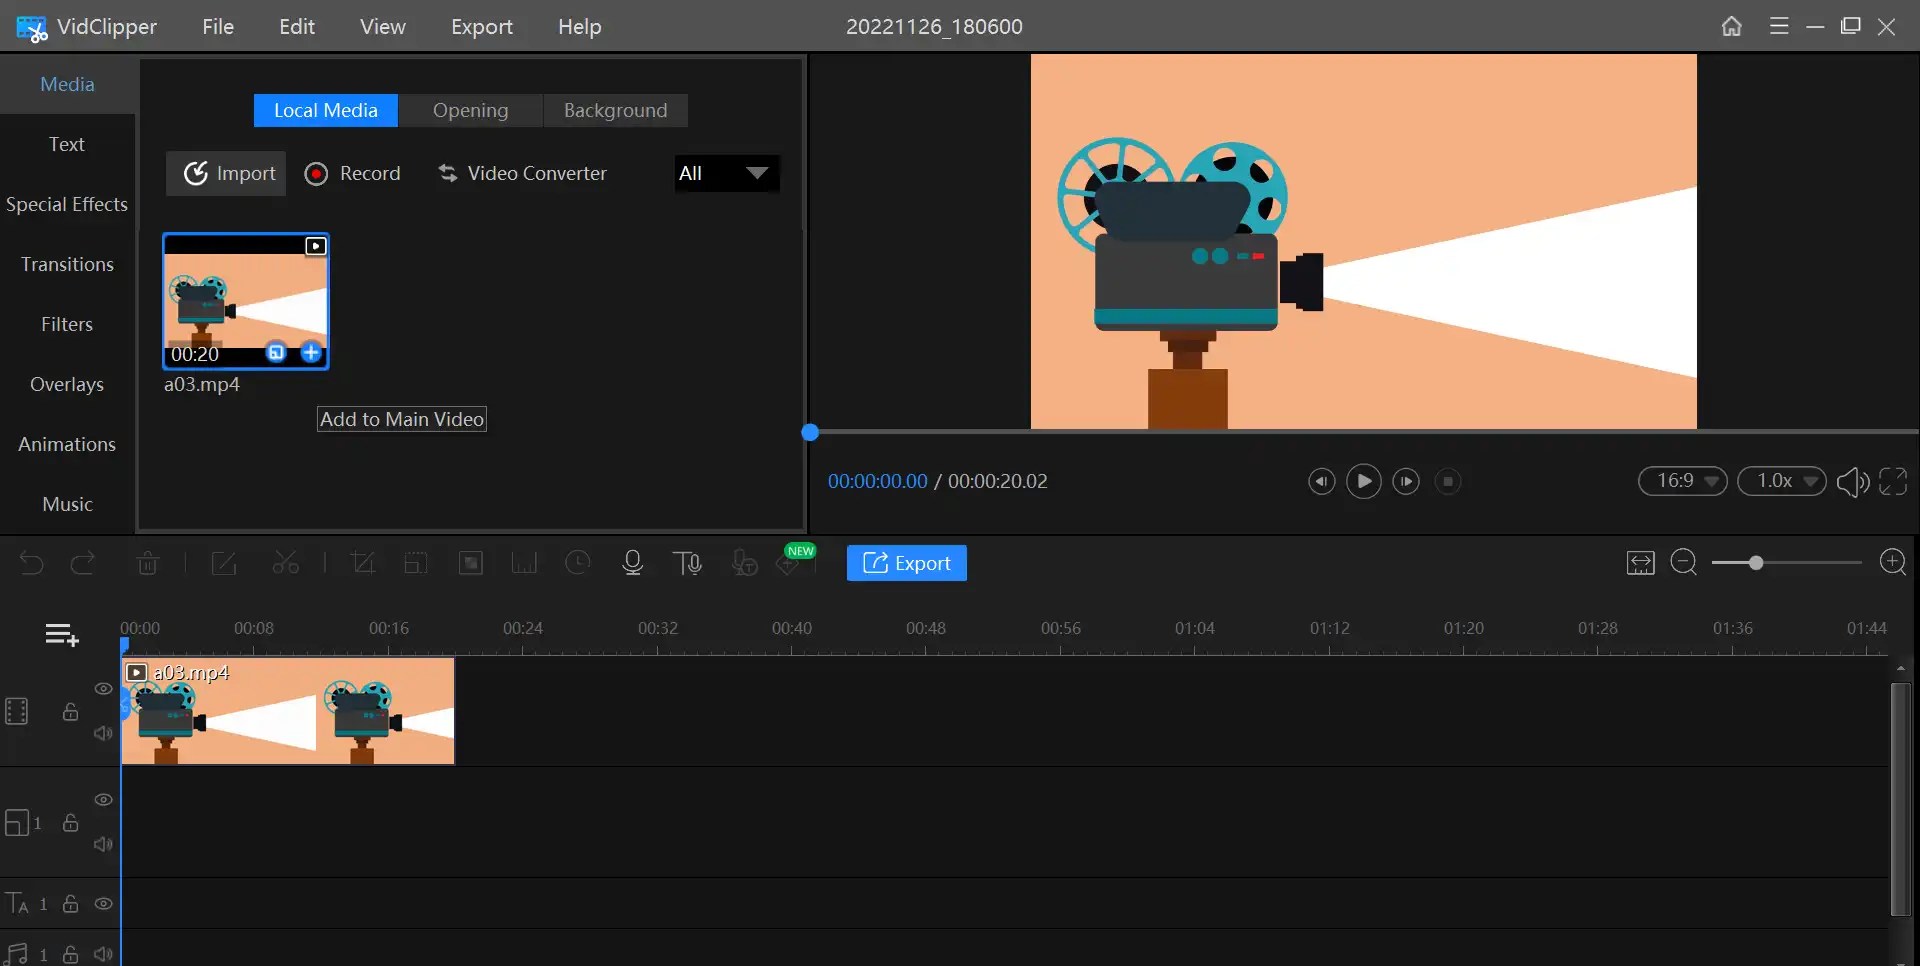Select the Undo icon in the toolbar
Screen dimensions: 1920x966
tap(31, 562)
